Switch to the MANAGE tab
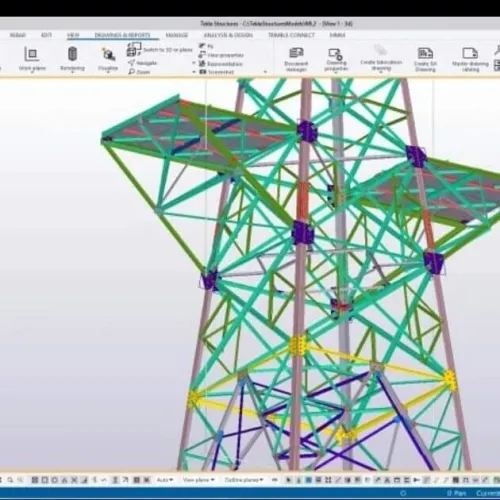500x500 pixels. tap(177, 35)
